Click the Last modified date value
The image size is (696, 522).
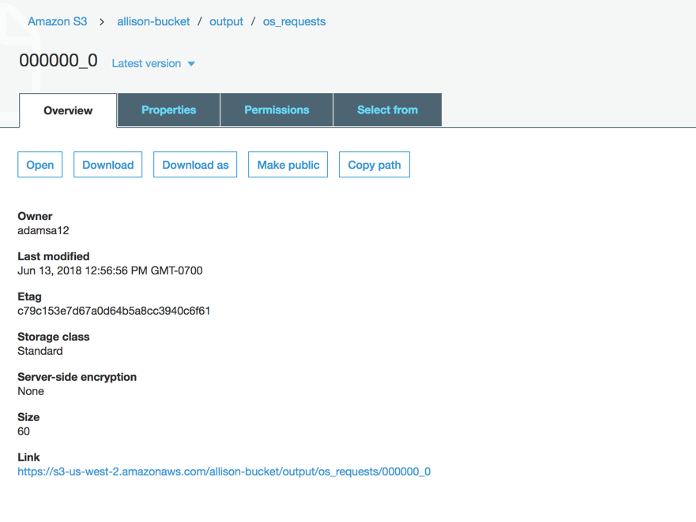pos(110,270)
